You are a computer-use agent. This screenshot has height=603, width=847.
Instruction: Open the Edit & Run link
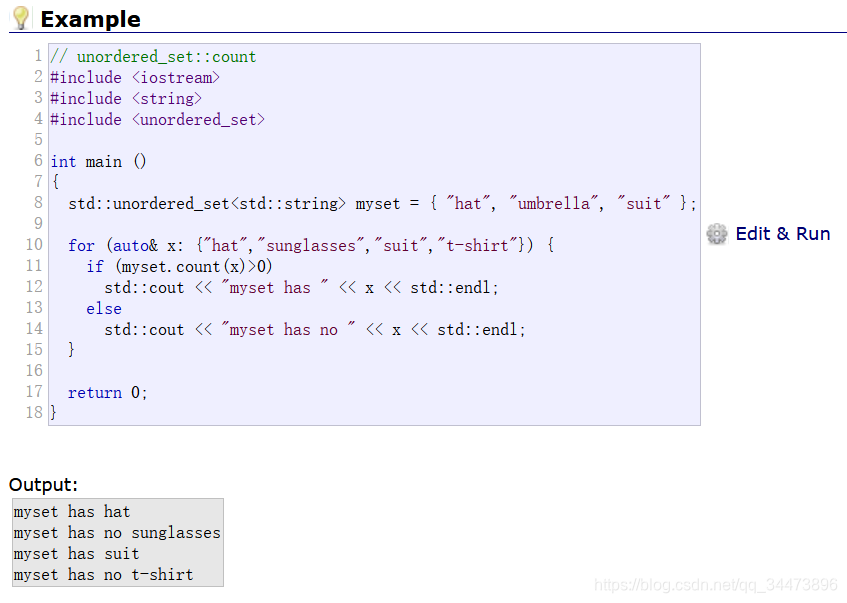783,234
